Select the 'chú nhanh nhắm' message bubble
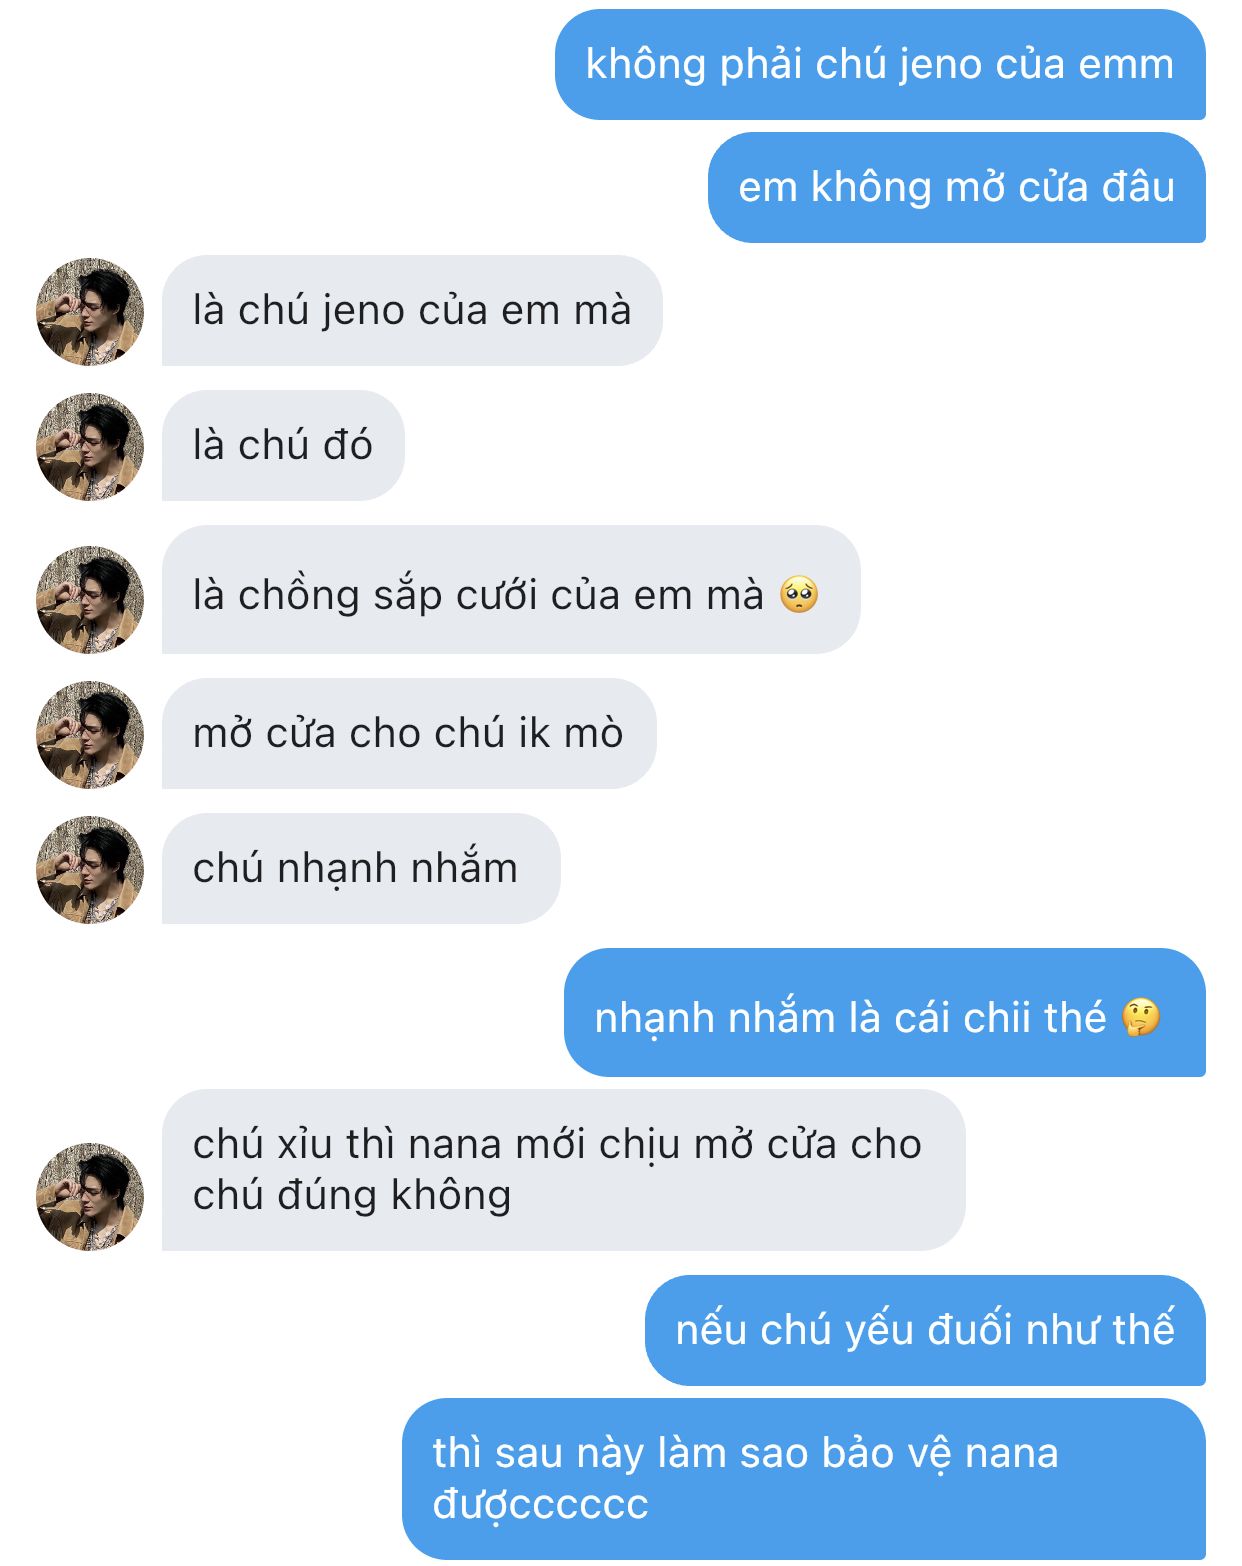1242x1566 pixels. click(x=361, y=869)
